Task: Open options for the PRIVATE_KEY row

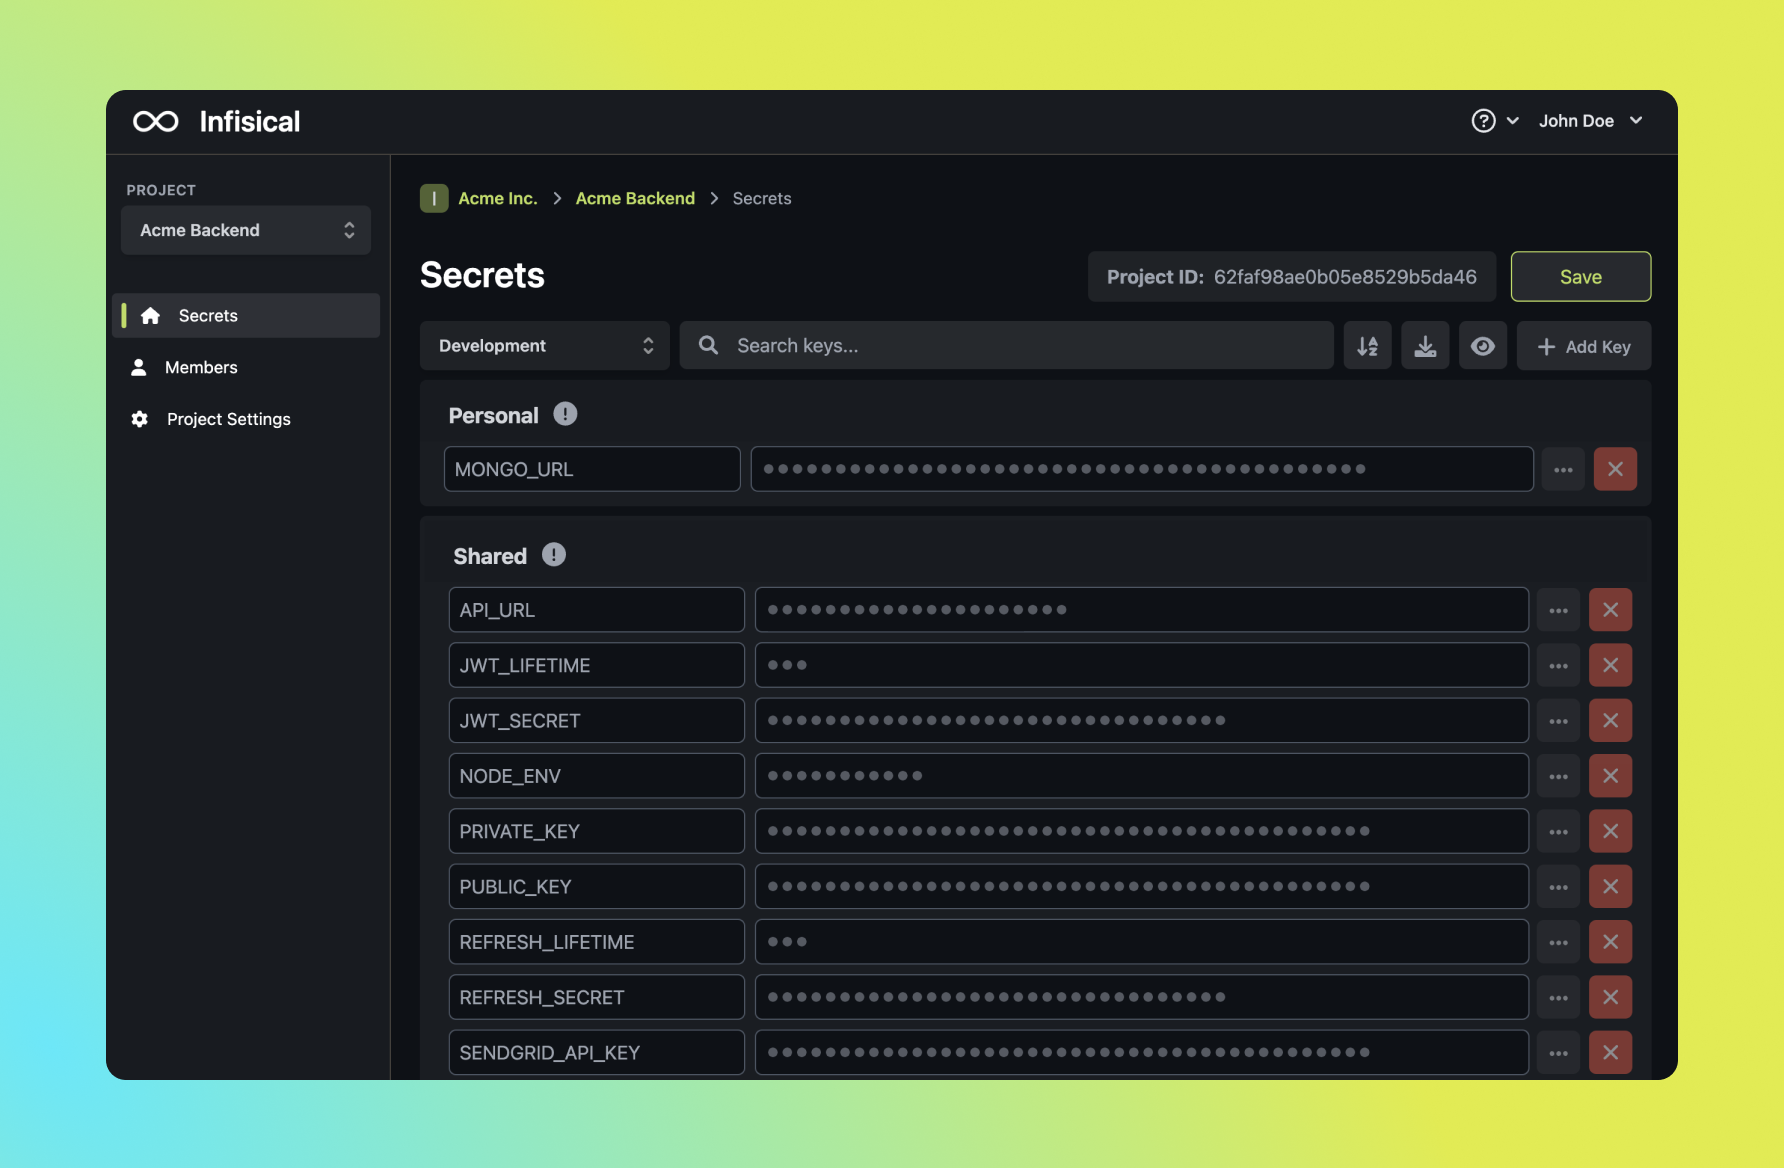Action: point(1558,832)
